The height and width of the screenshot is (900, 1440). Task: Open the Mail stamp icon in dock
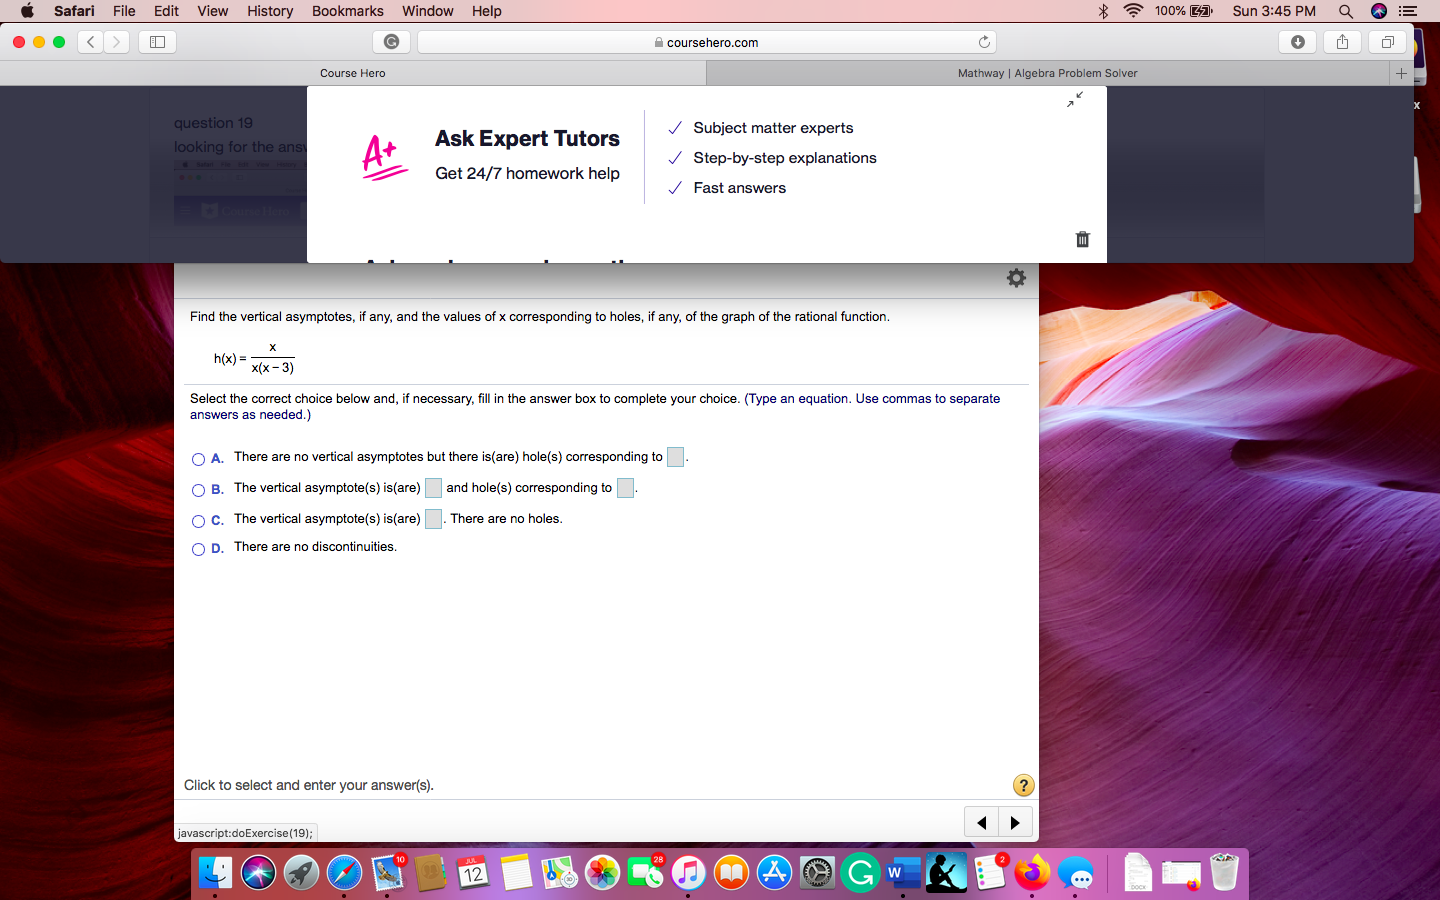[388, 873]
